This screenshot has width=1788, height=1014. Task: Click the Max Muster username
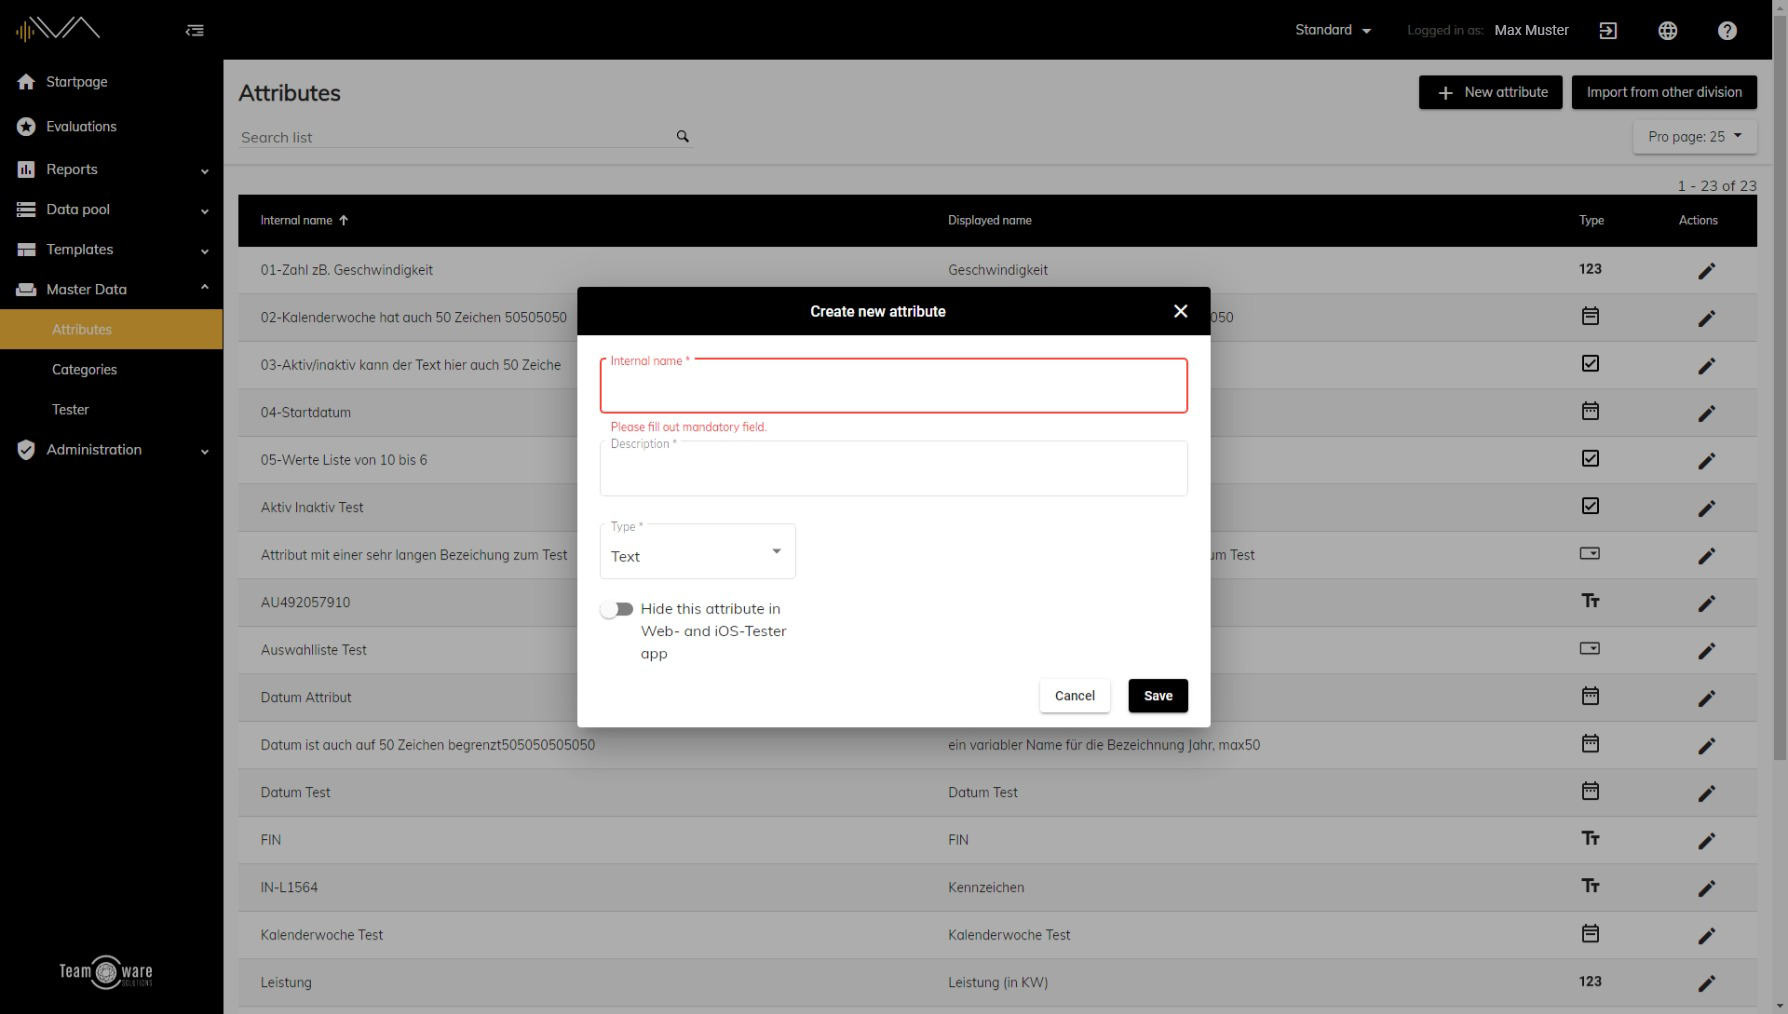tap(1531, 30)
